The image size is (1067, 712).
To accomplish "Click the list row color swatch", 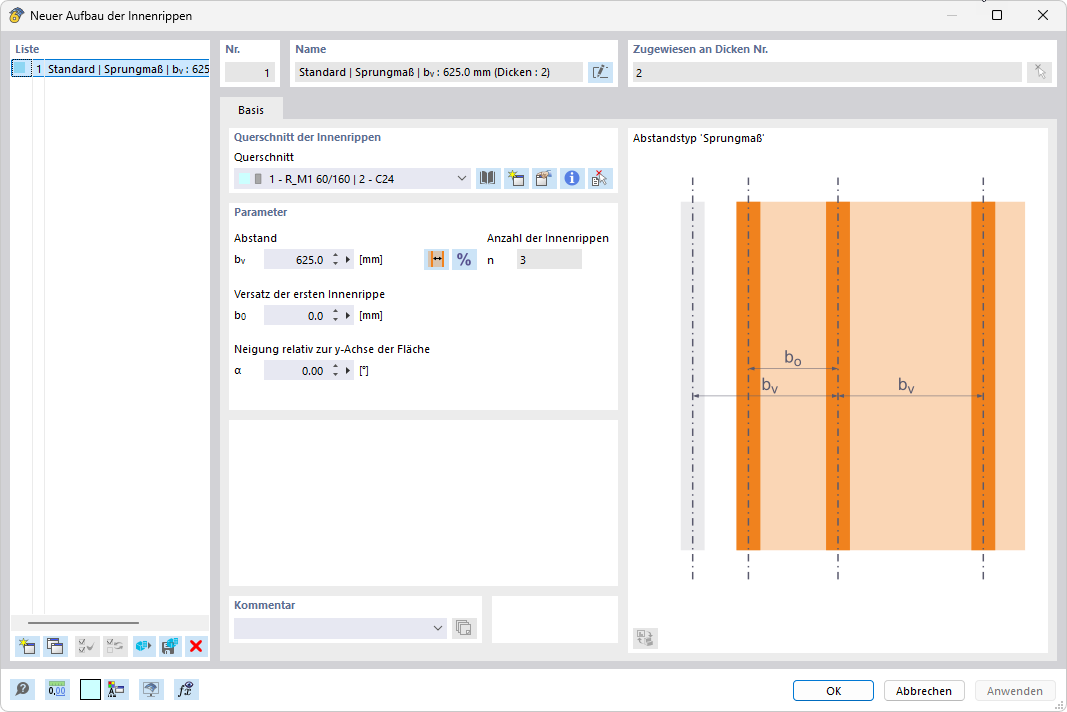I will click(20, 69).
